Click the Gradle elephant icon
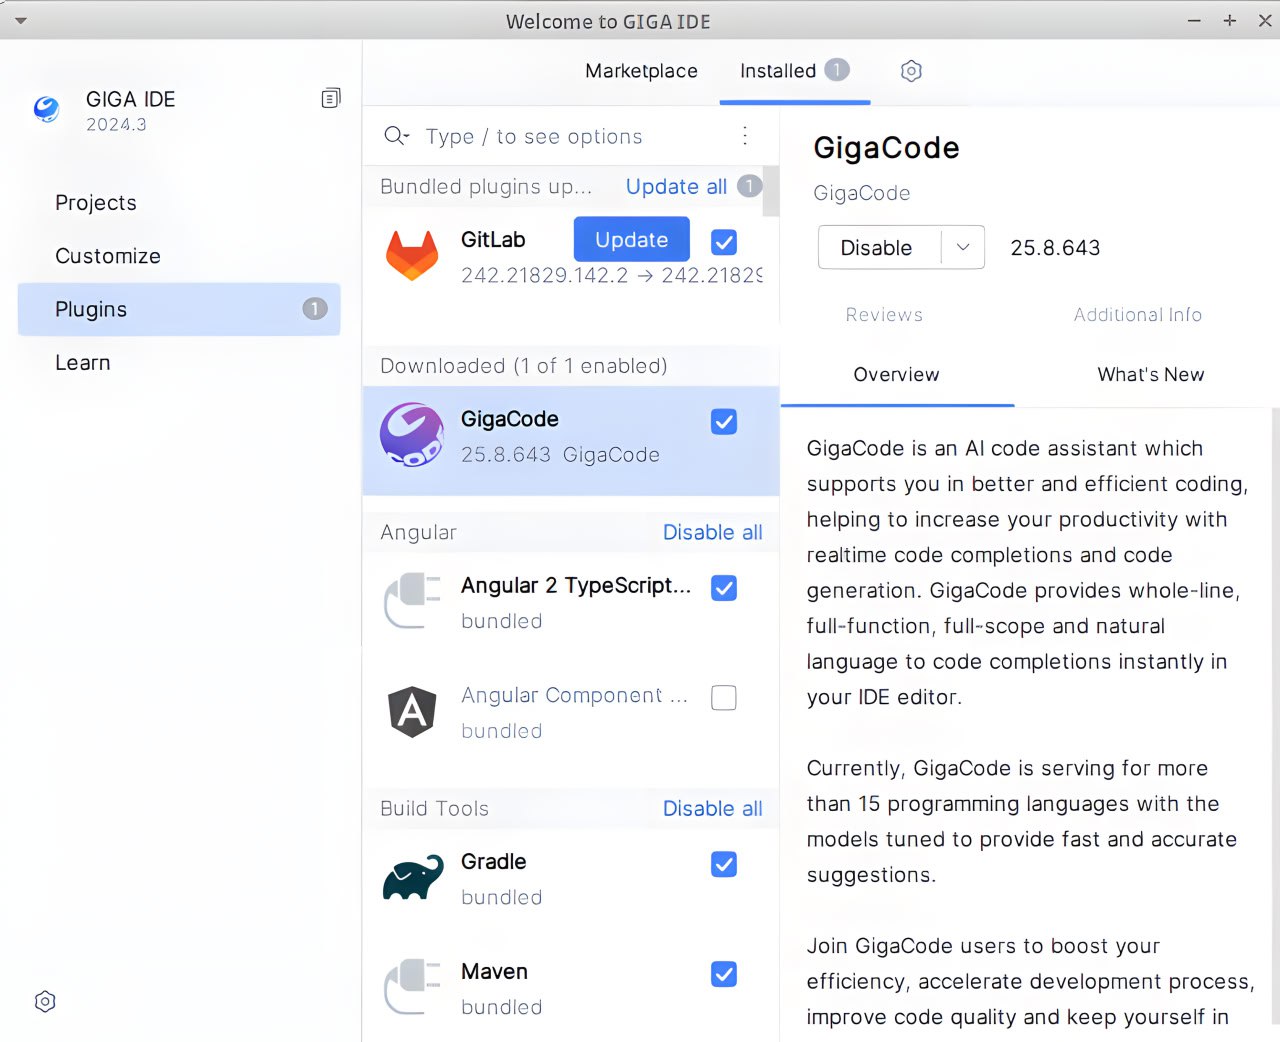Image resolution: width=1280 pixels, height=1042 pixels. point(413,877)
